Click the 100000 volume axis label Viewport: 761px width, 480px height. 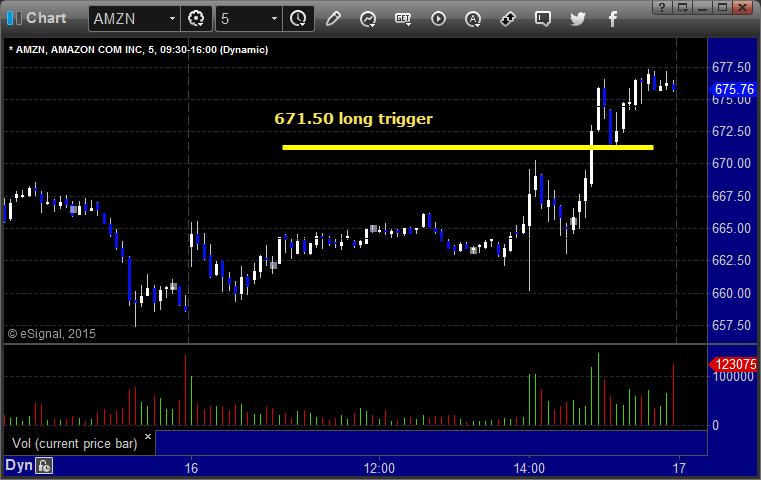tap(733, 377)
